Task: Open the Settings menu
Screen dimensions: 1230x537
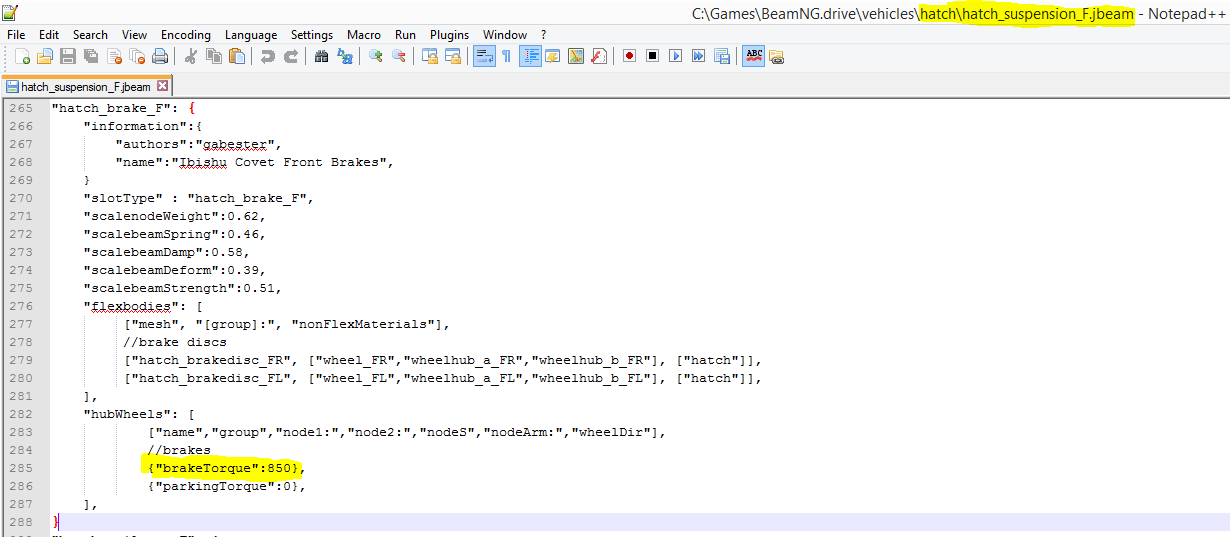Action: (x=312, y=34)
